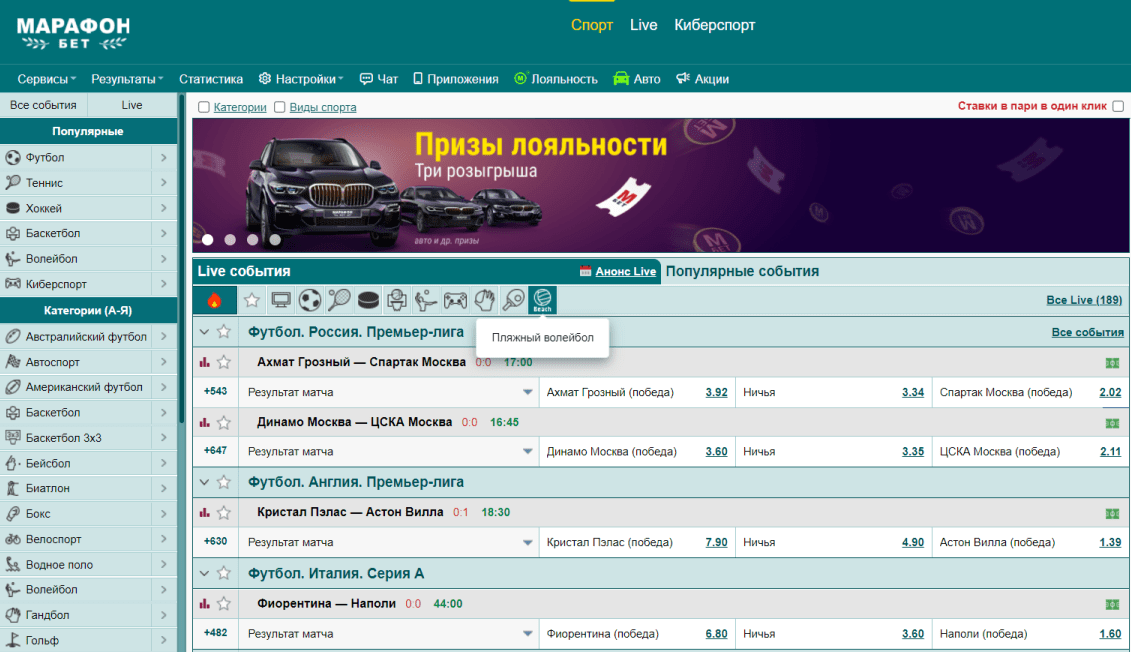Go to fourth banner slide dot
The image size is (1131, 652).
click(275, 239)
